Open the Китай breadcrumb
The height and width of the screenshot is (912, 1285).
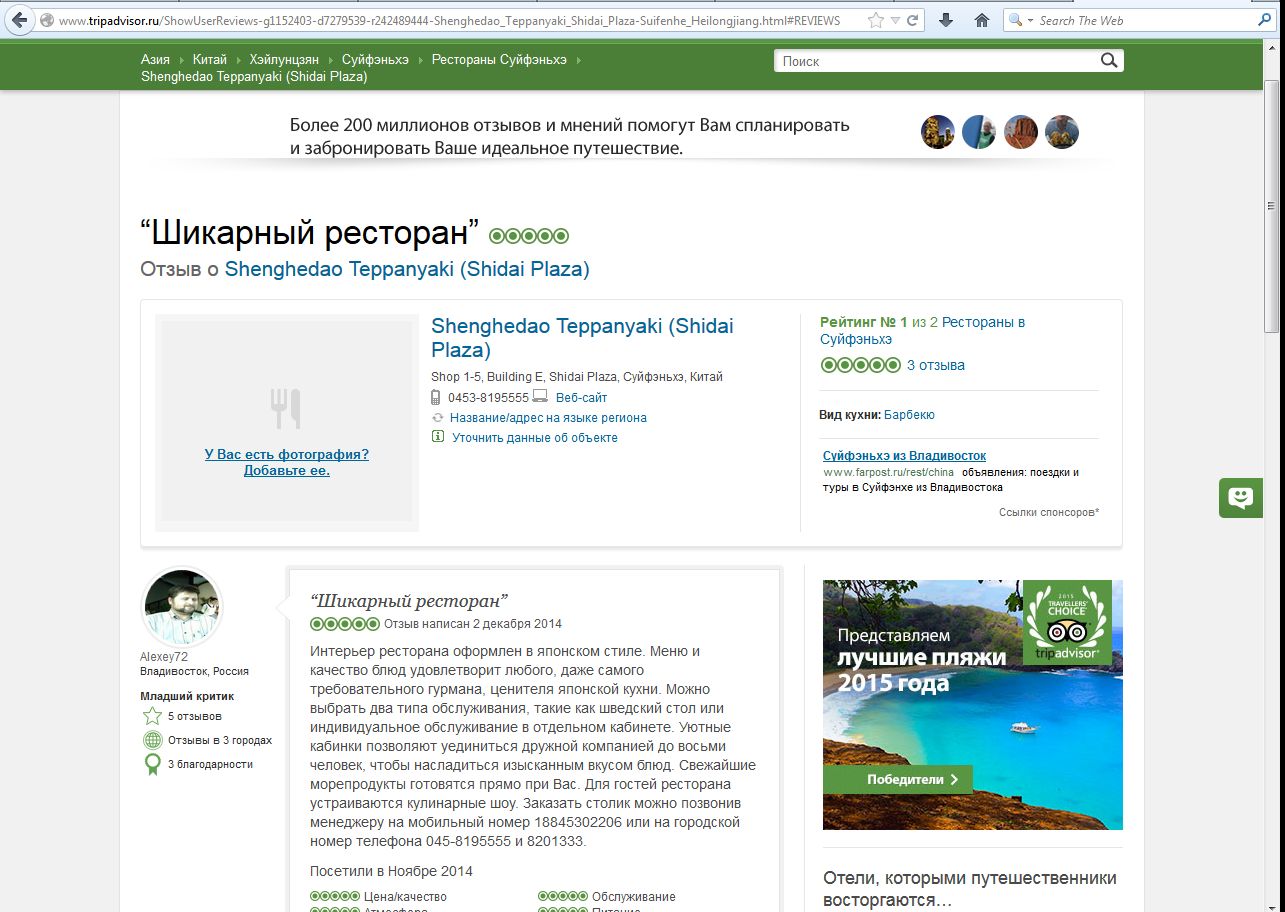click(x=210, y=60)
